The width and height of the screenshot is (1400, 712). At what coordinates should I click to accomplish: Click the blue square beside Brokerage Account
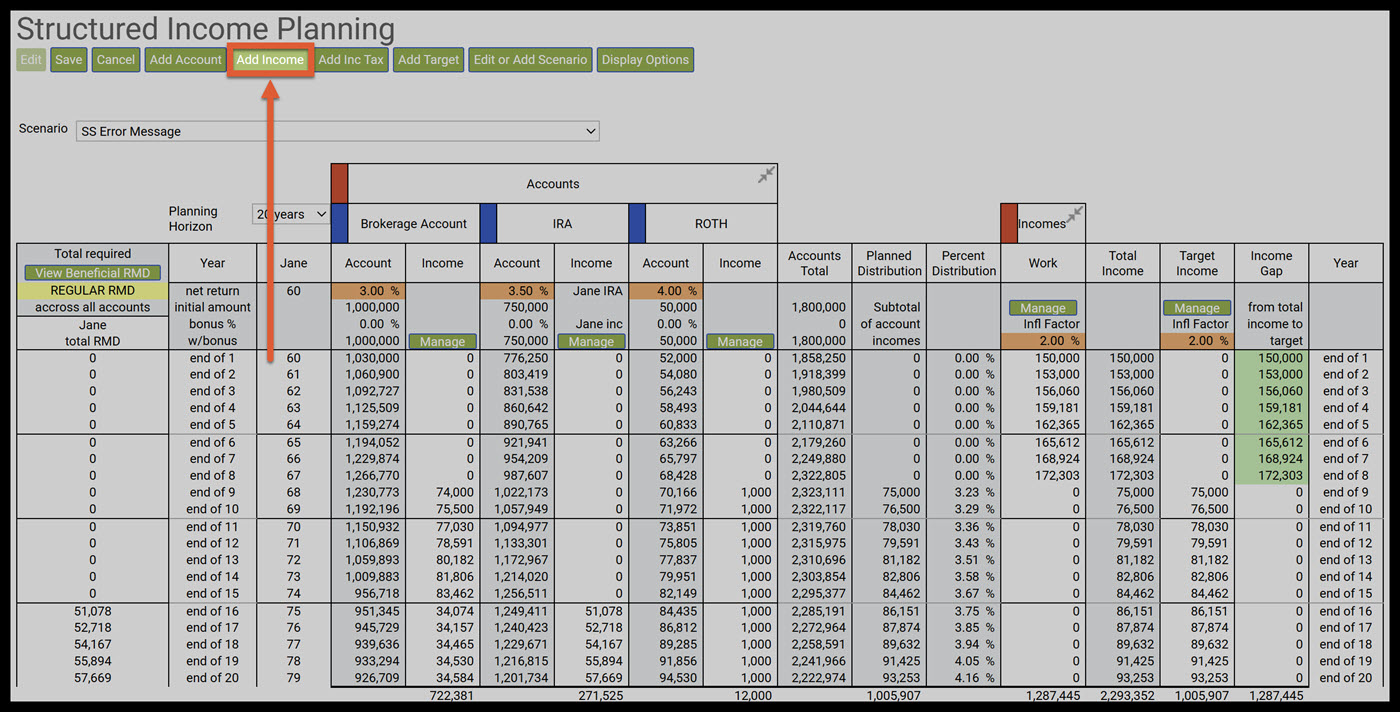(339, 223)
